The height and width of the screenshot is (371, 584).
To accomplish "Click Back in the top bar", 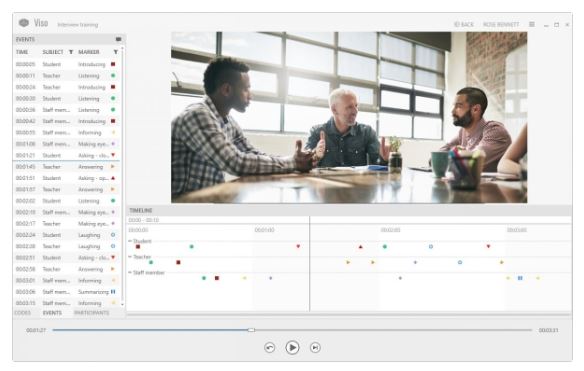I will [464, 25].
